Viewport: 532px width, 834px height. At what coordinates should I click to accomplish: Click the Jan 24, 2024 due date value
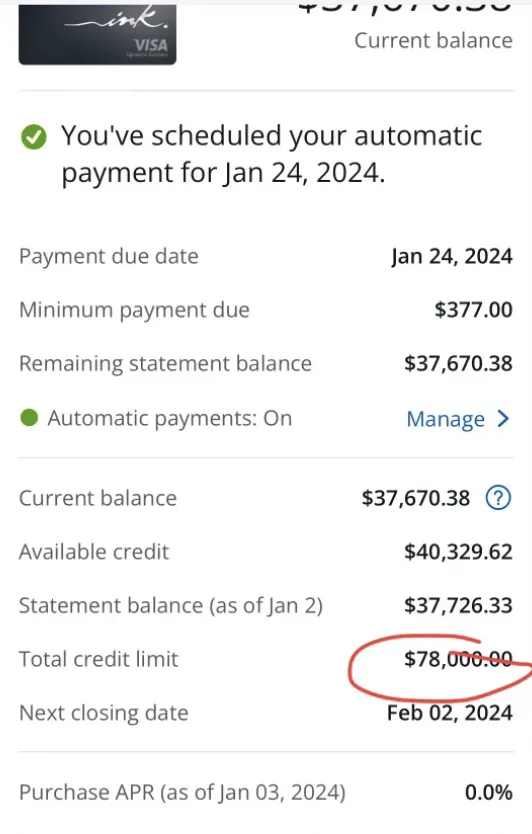coord(452,256)
